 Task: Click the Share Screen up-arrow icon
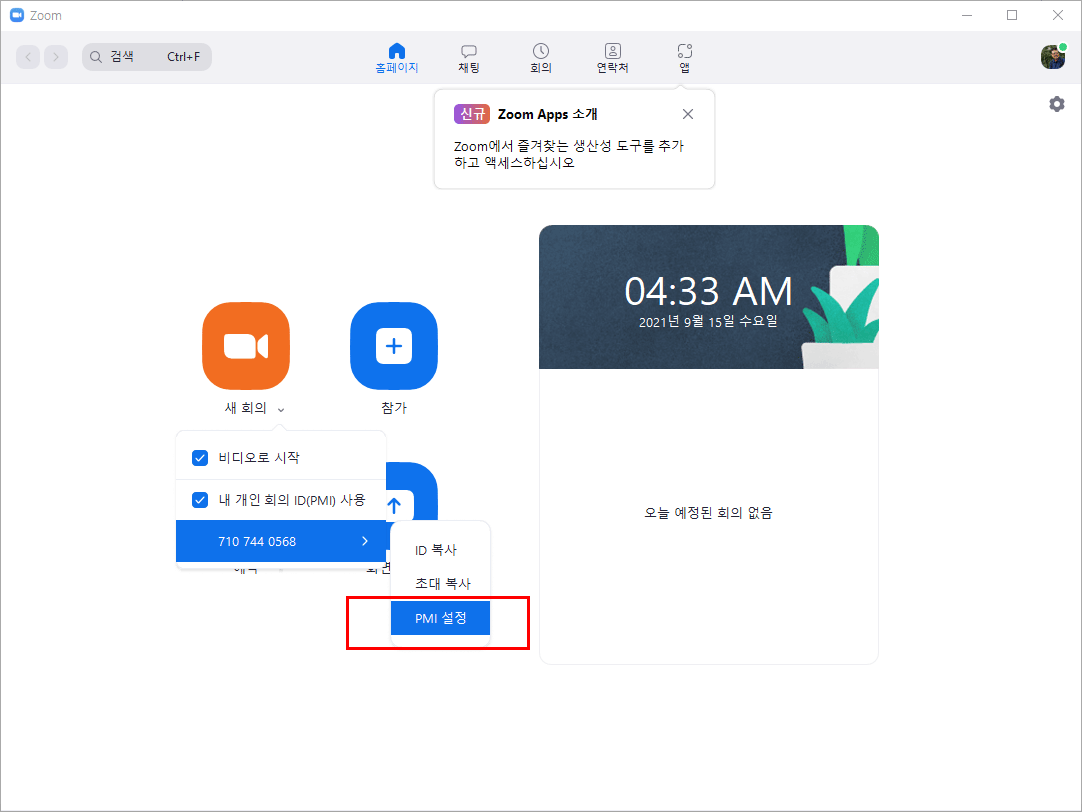tap(395, 505)
